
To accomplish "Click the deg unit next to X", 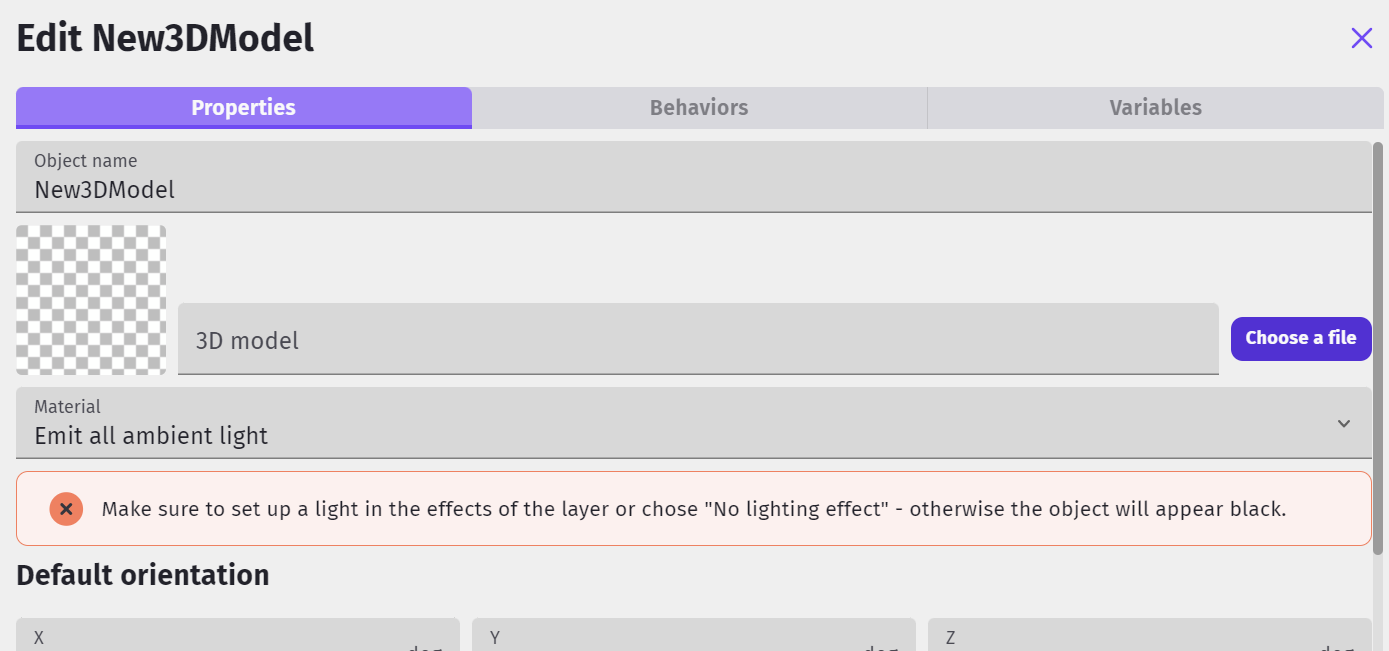I will coord(424,648).
